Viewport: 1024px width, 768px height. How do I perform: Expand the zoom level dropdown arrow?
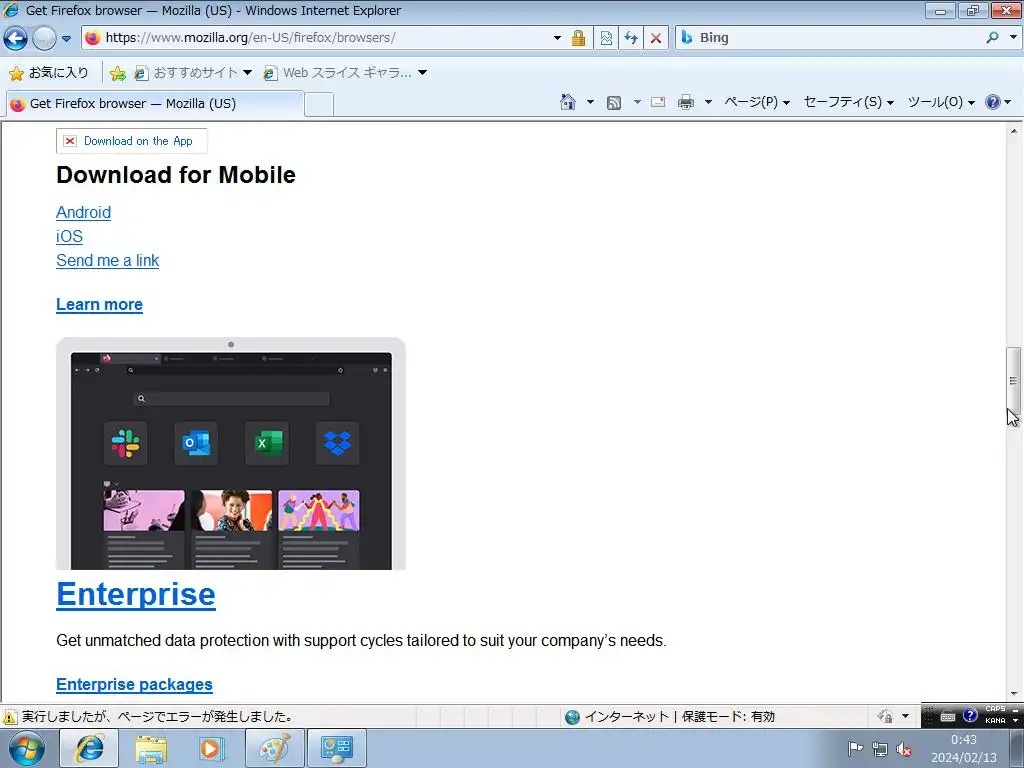point(906,716)
